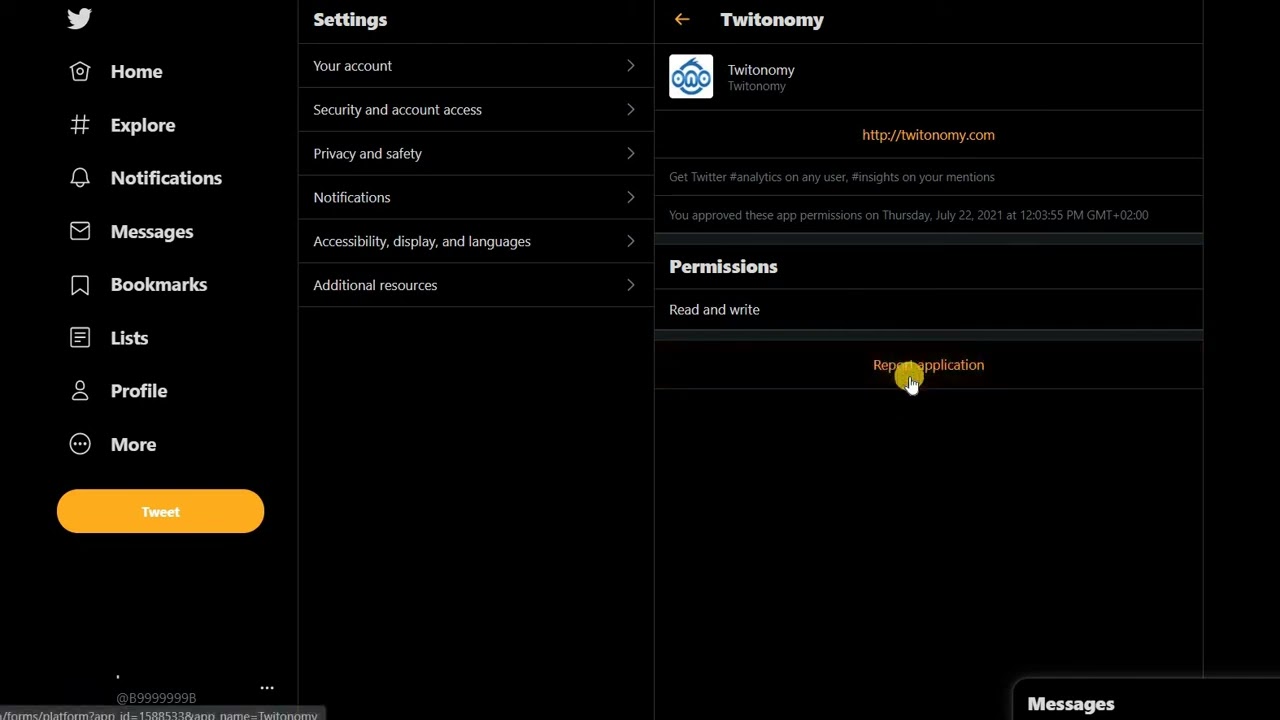Screen dimensions: 1280x720
Task: Click the More circle-dots icon
Action: pyautogui.click(x=80, y=444)
